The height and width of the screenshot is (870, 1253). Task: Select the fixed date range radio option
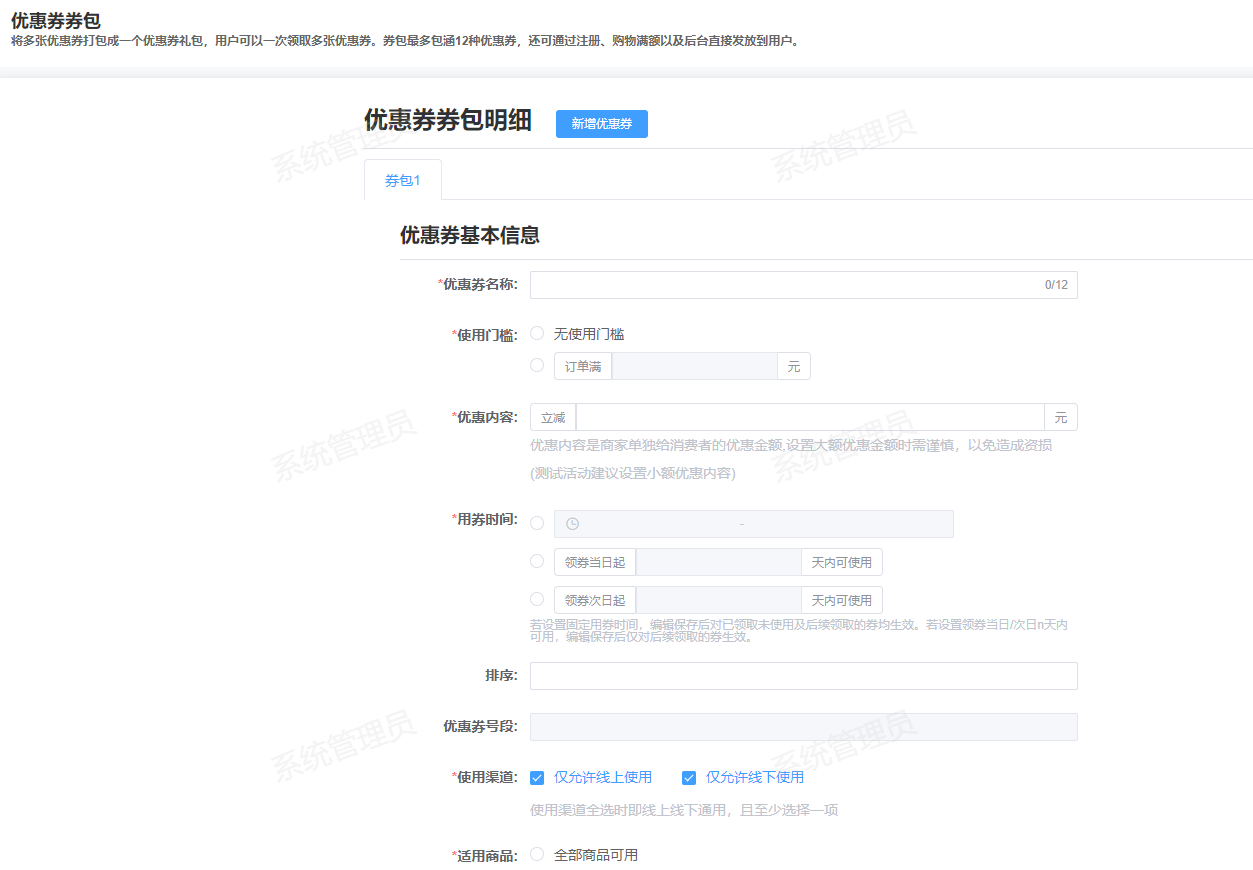click(x=537, y=523)
